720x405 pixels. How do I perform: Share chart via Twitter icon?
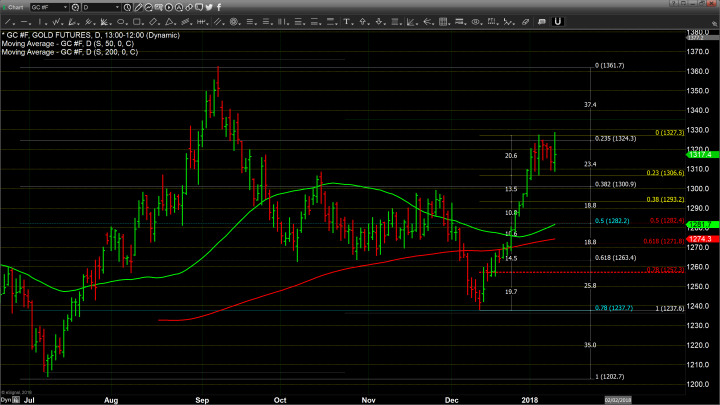209,7
